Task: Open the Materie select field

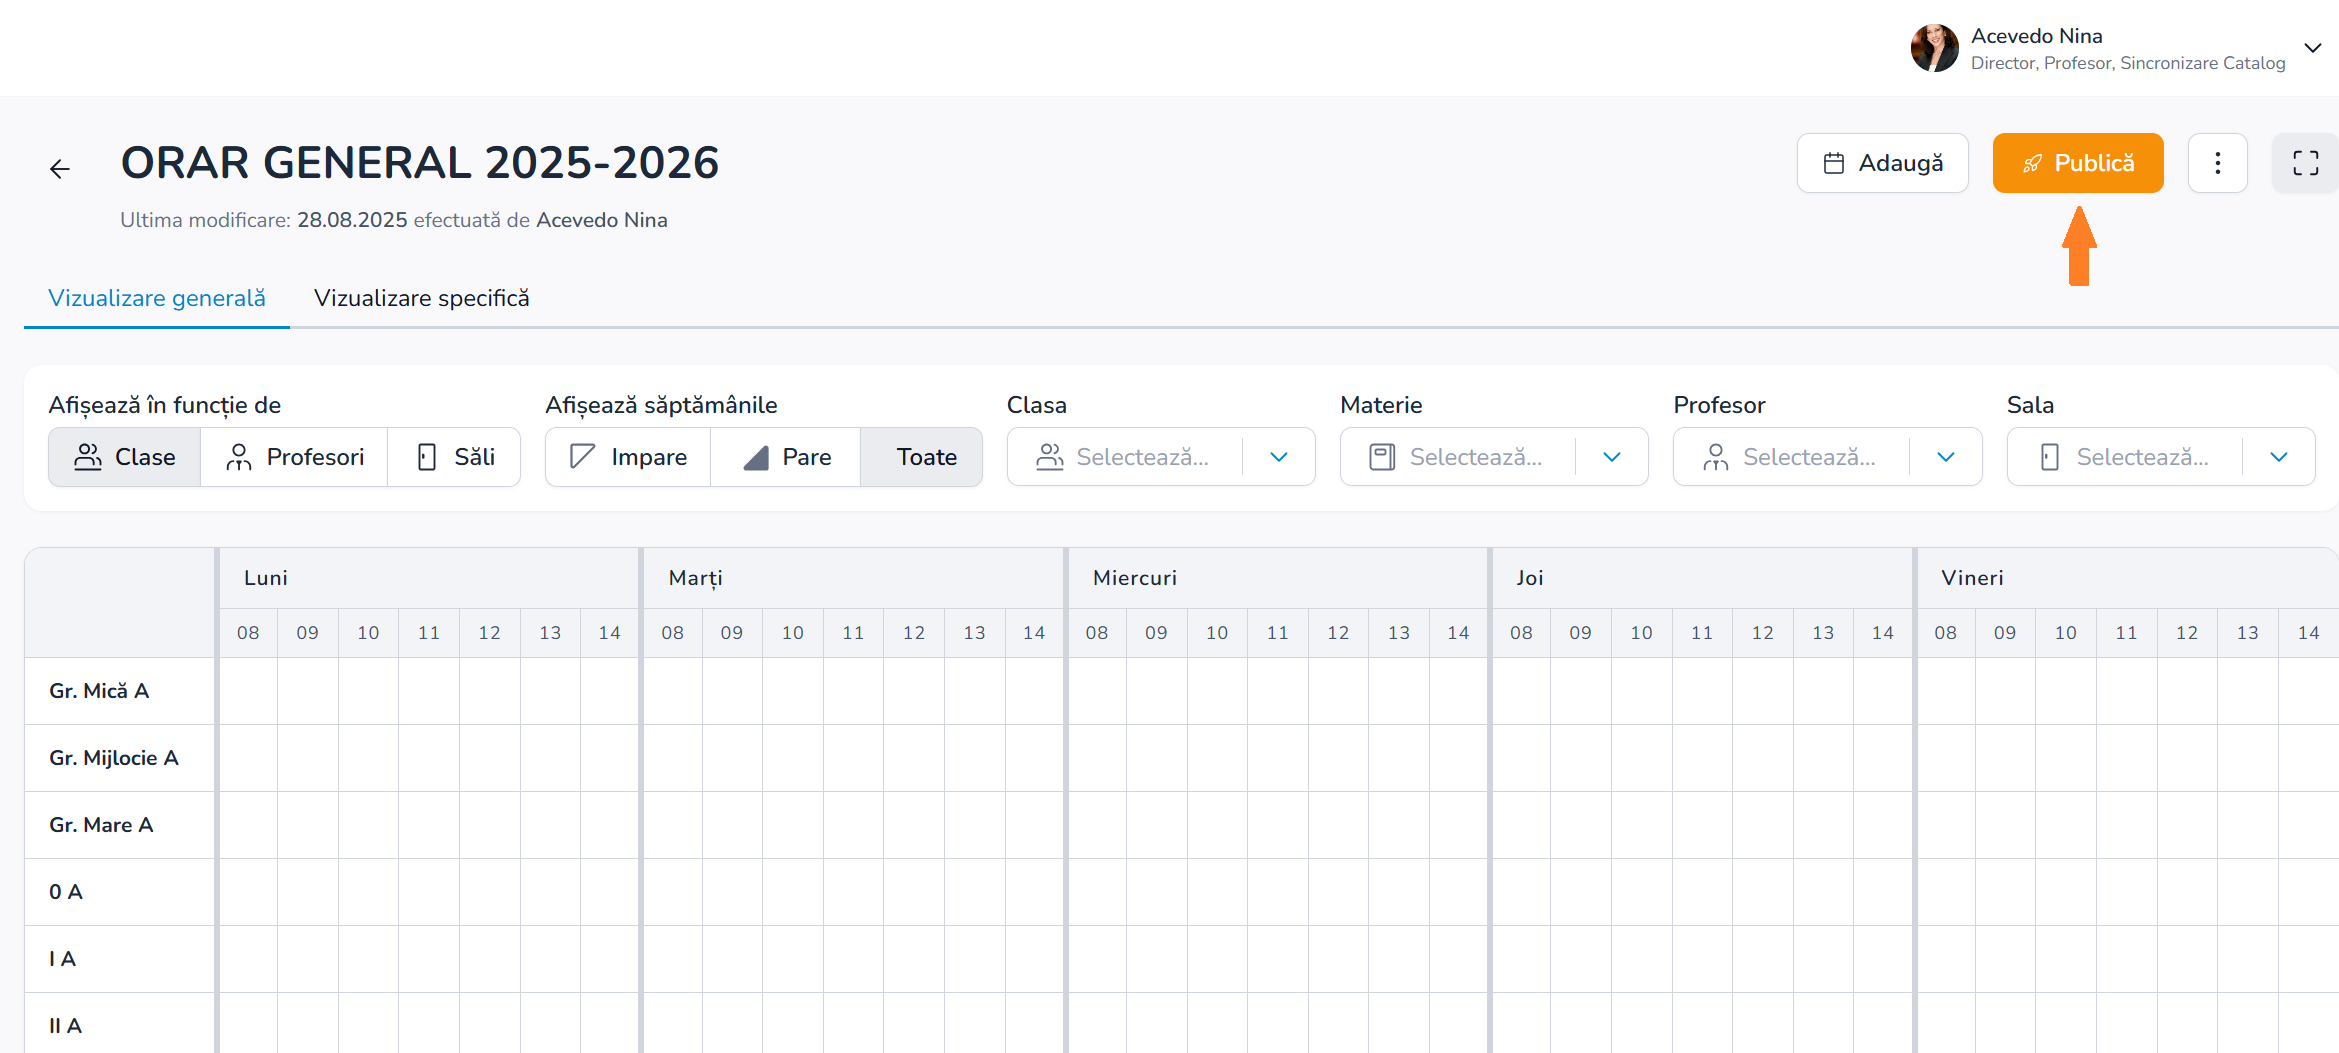Action: click(x=1494, y=457)
